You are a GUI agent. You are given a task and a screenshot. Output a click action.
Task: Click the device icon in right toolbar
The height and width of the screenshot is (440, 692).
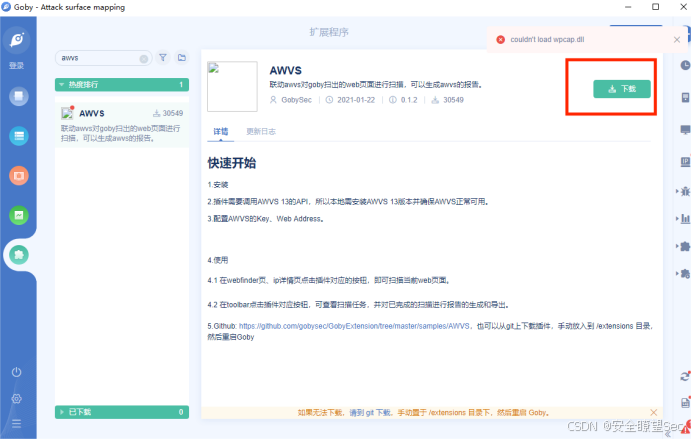(x=685, y=98)
